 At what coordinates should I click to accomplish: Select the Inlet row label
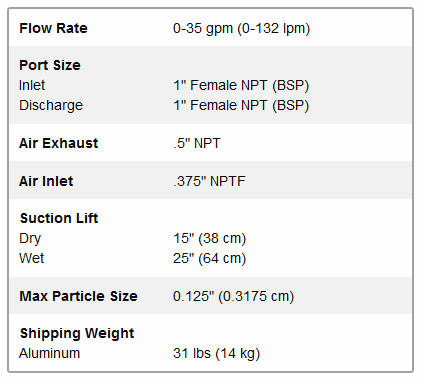point(32,85)
